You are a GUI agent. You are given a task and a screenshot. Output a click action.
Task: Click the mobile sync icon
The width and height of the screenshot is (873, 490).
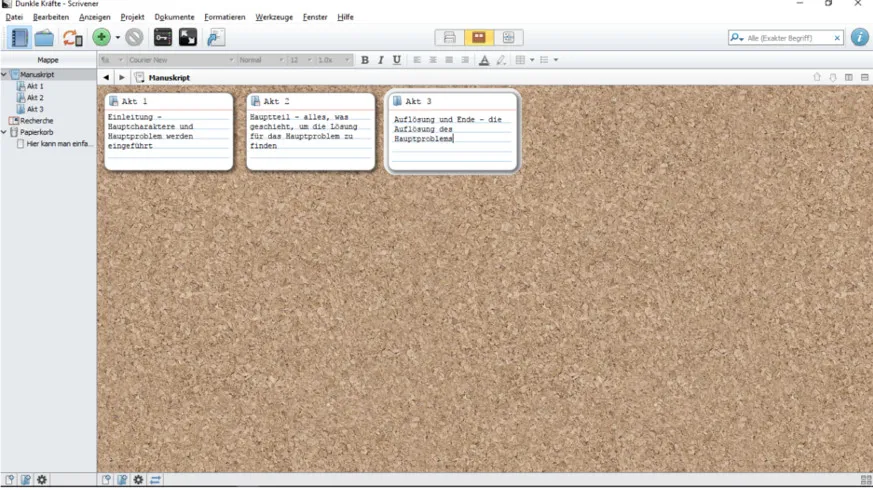point(72,38)
